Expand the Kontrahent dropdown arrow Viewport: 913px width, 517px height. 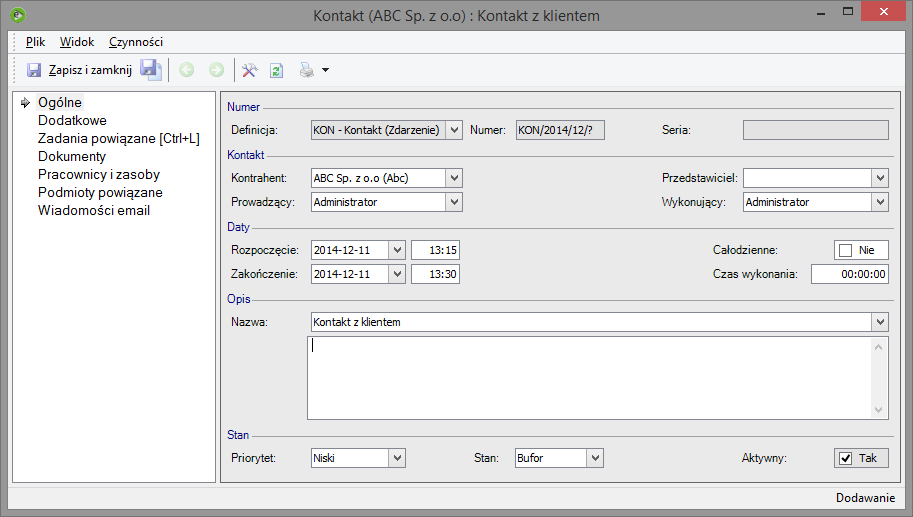454,178
